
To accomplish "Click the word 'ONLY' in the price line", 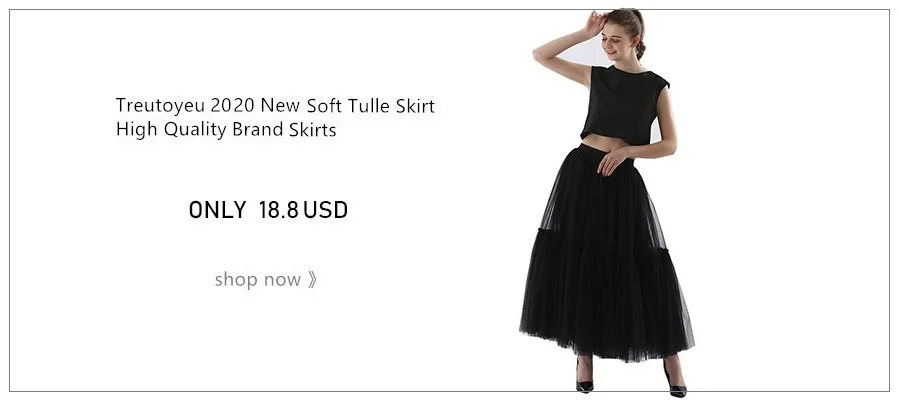I will coord(217,210).
